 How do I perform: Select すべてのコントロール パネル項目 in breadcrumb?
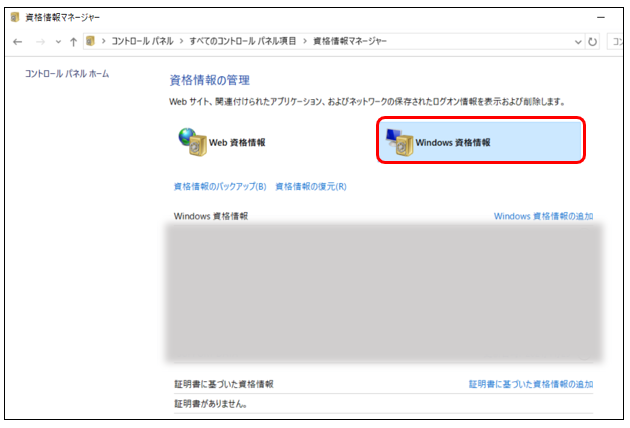pos(243,41)
